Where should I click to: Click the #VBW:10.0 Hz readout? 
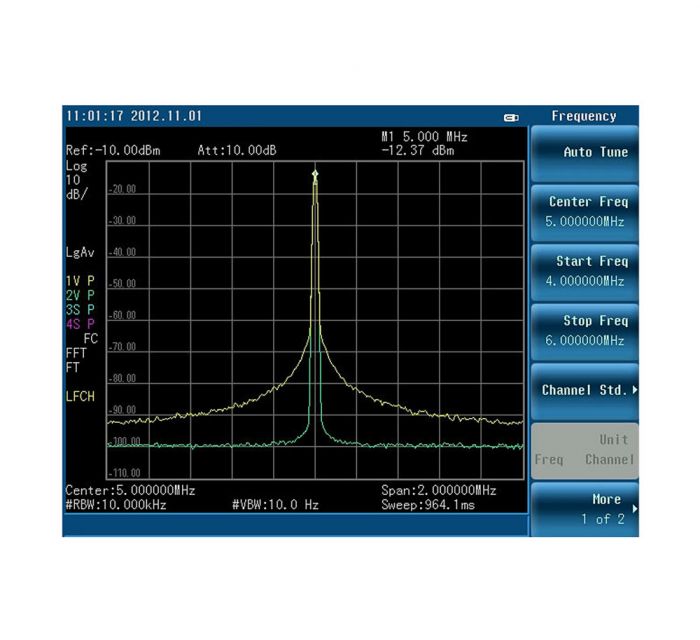(275, 505)
